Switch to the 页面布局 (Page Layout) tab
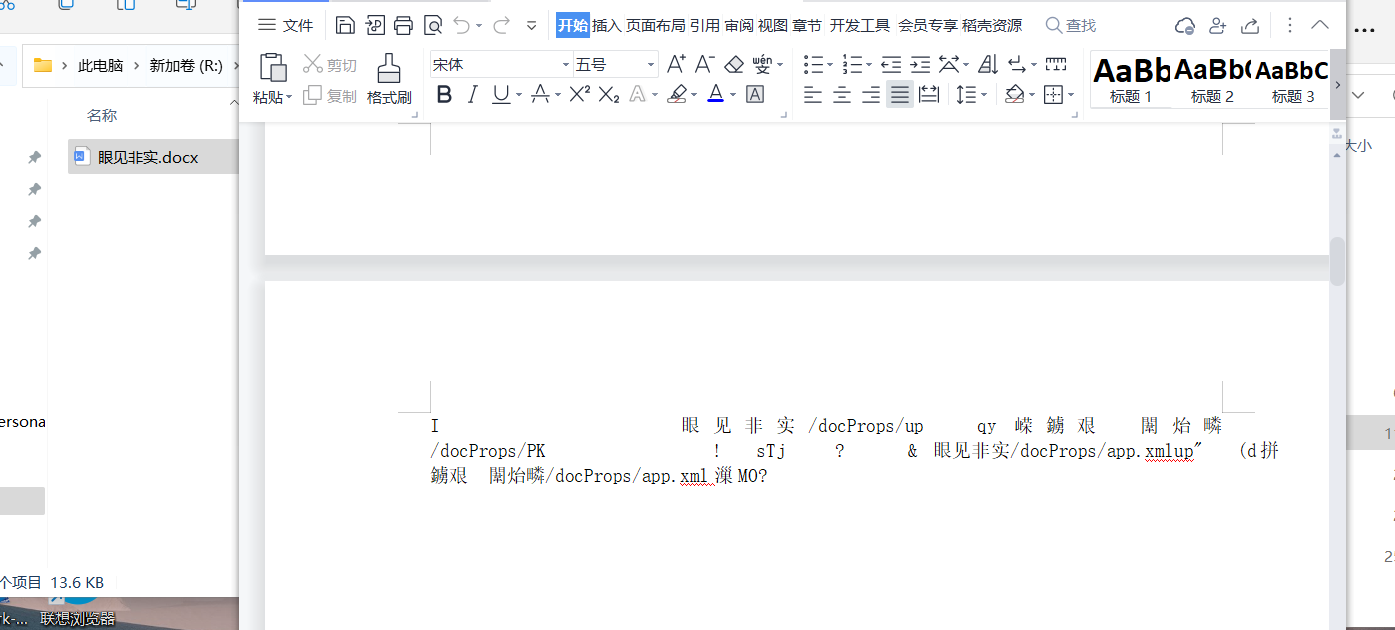The height and width of the screenshot is (630, 1395). [655, 25]
